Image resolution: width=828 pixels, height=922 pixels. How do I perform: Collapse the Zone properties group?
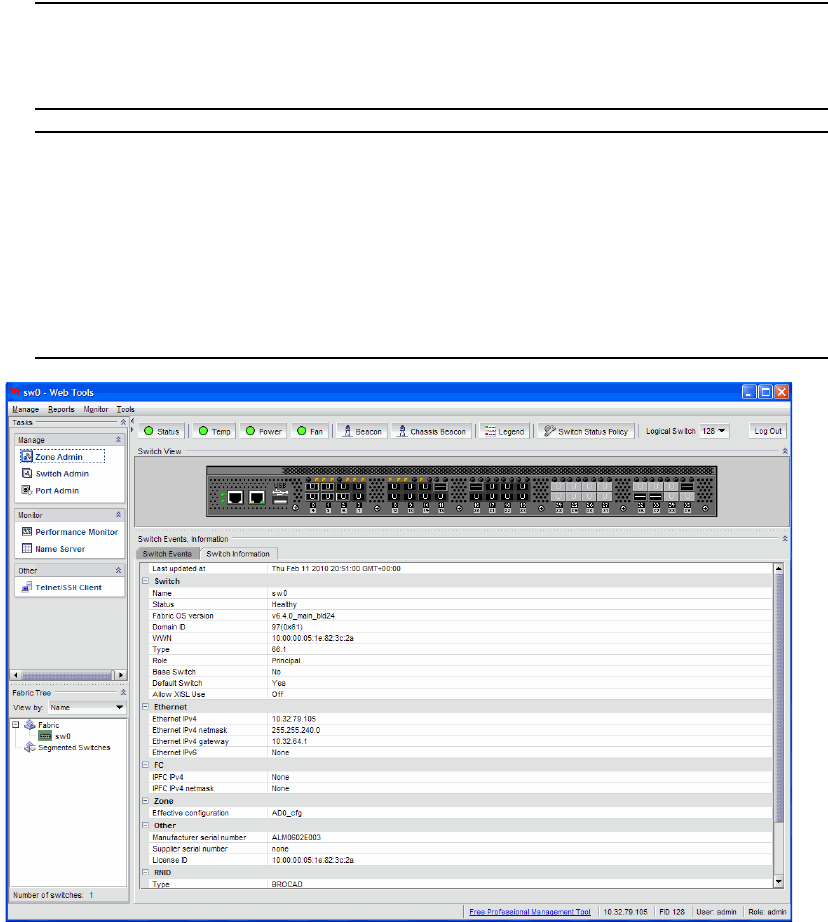145,801
